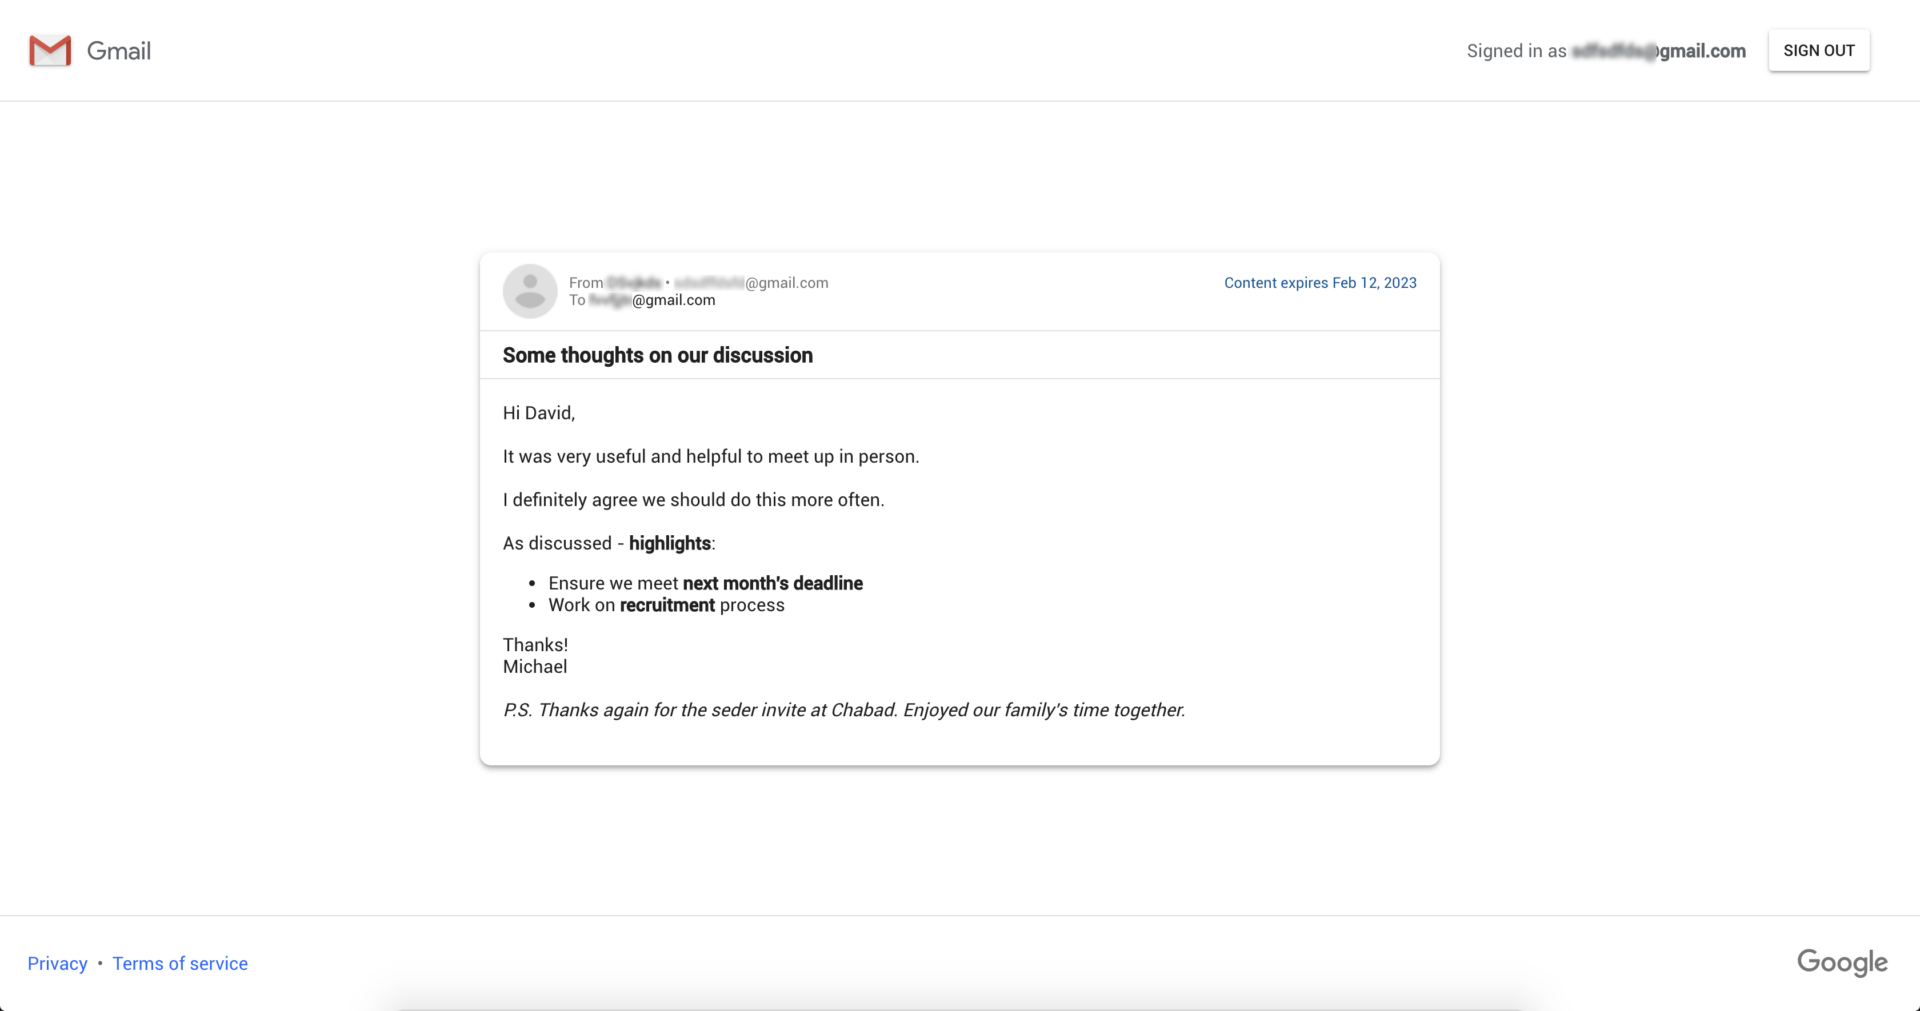
Task: Click the 'Thanks!' closing line
Action: click(535, 645)
